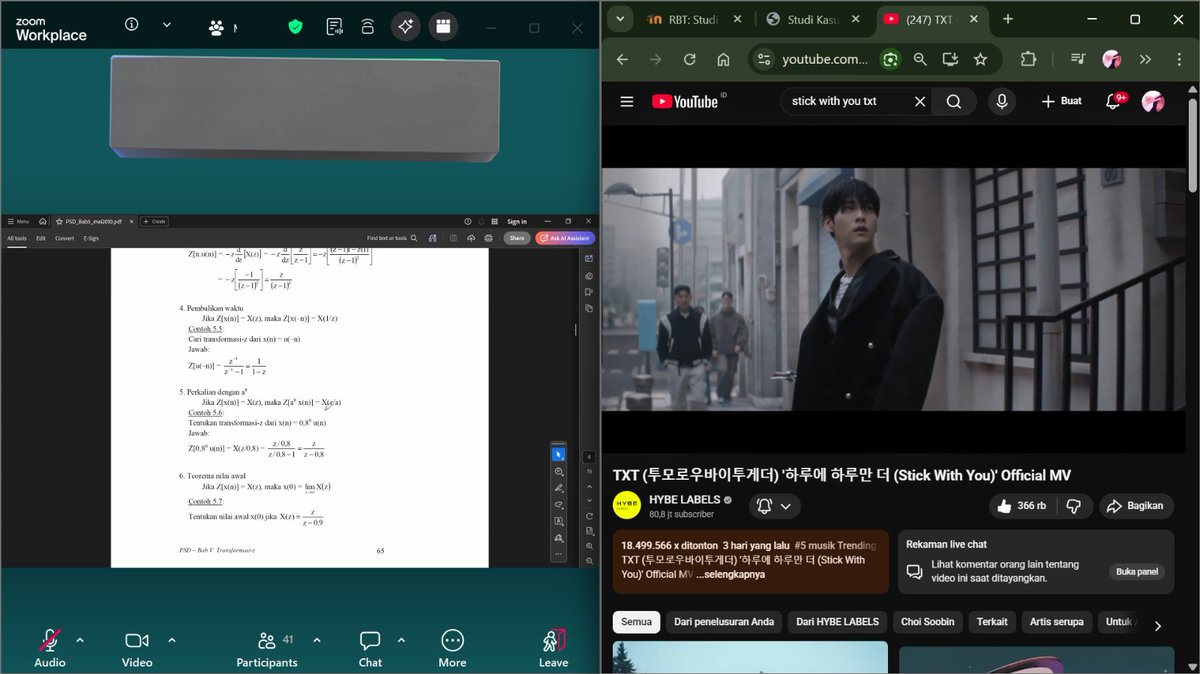Open YouTube notifications bell
The image size is (1200, 674).
coord(1113,101)
